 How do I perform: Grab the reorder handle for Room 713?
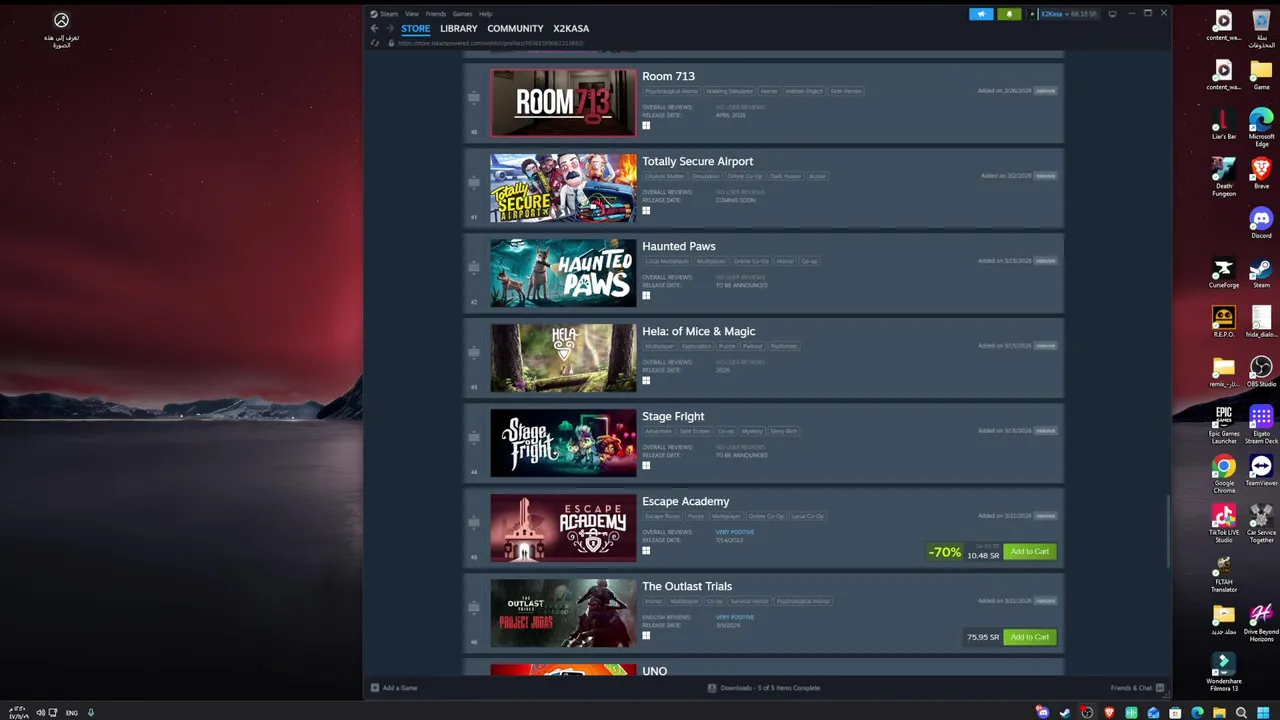pyautogui.click(x=474, y=98)
